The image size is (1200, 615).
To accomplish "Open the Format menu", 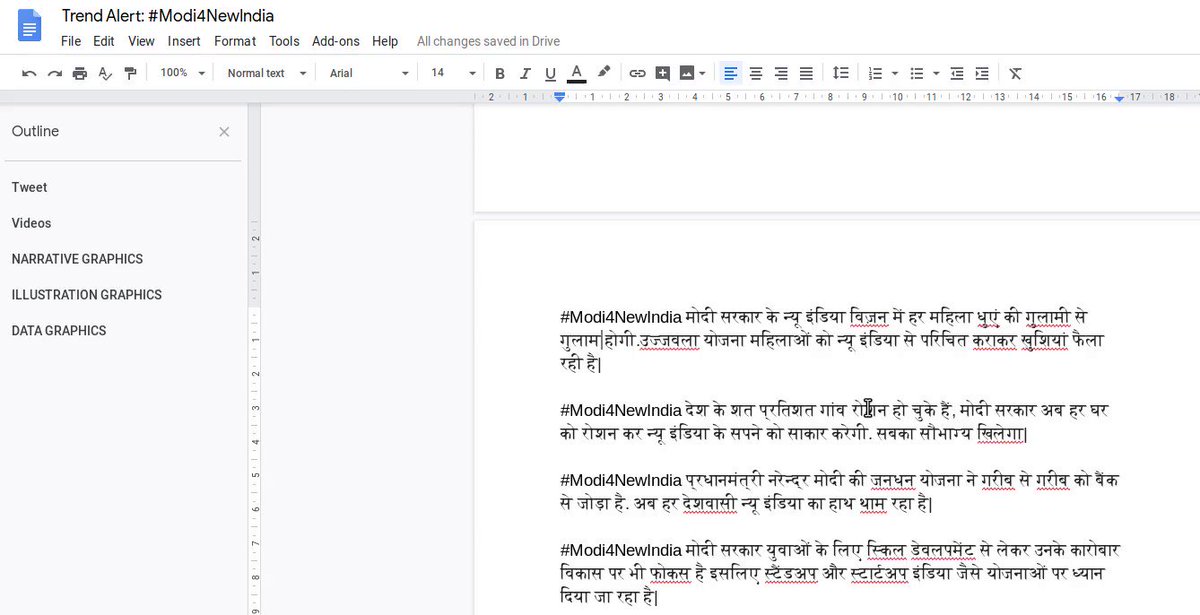I will [235, 41].
